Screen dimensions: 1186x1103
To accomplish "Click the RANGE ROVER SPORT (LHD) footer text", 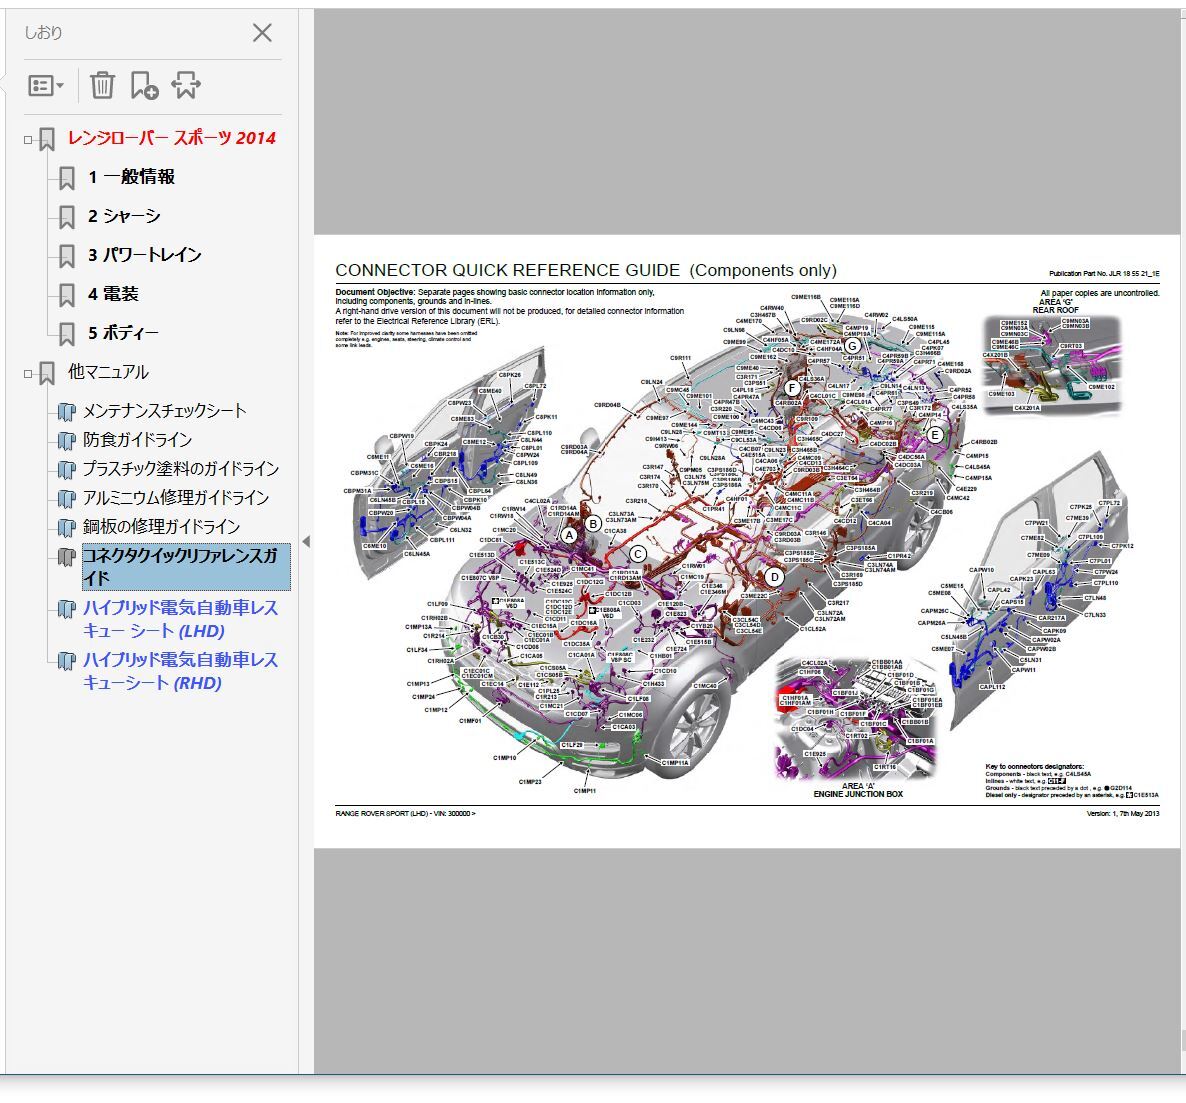I will (x=405, y=814).
